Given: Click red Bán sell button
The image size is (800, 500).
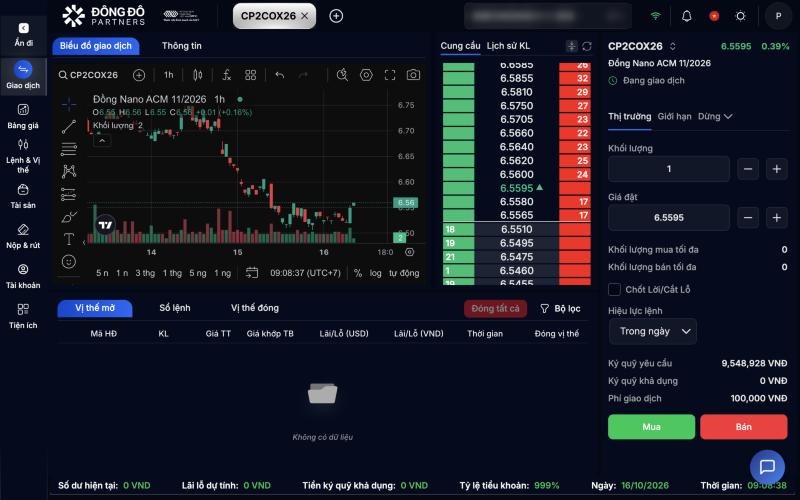Looking at the screenshot, I should pos(744,427).
